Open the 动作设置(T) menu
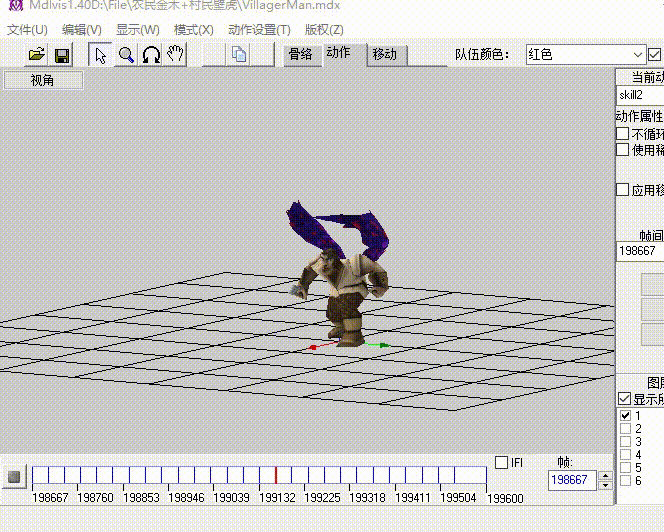 [259, 30]
